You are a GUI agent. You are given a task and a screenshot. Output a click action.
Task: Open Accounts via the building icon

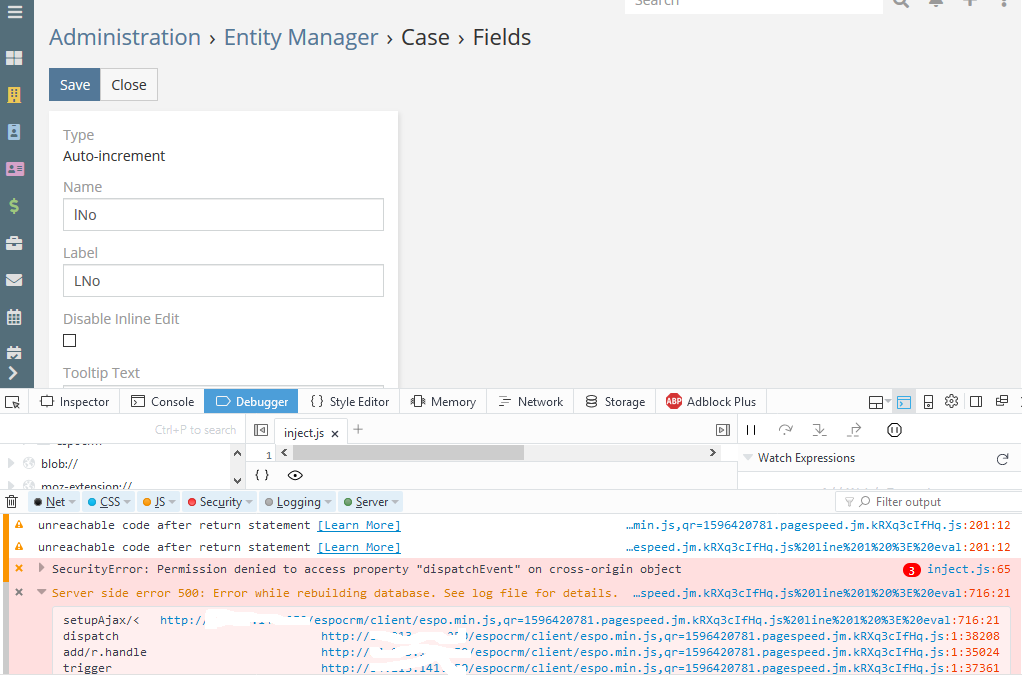[14, 95]
